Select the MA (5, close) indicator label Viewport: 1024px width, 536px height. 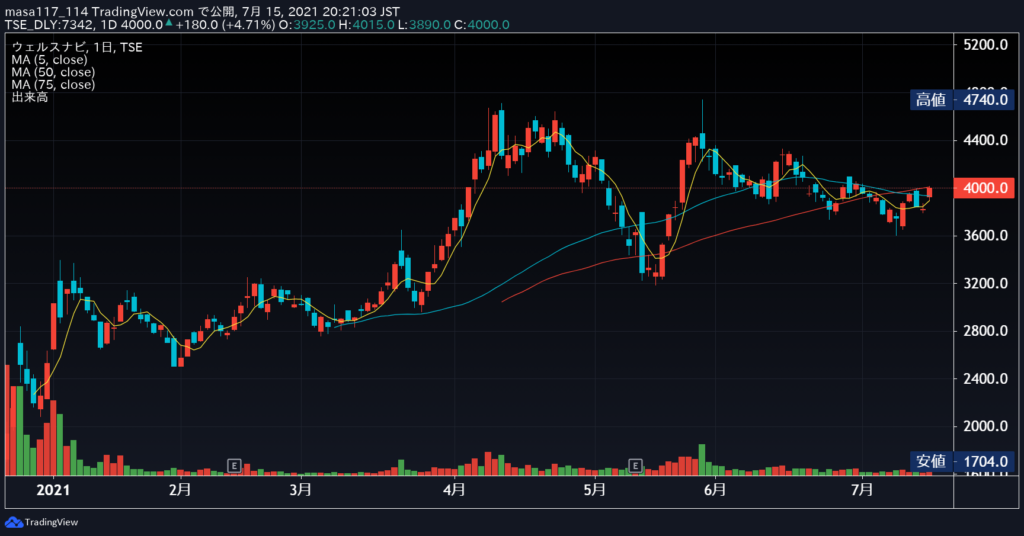[49, 59]
